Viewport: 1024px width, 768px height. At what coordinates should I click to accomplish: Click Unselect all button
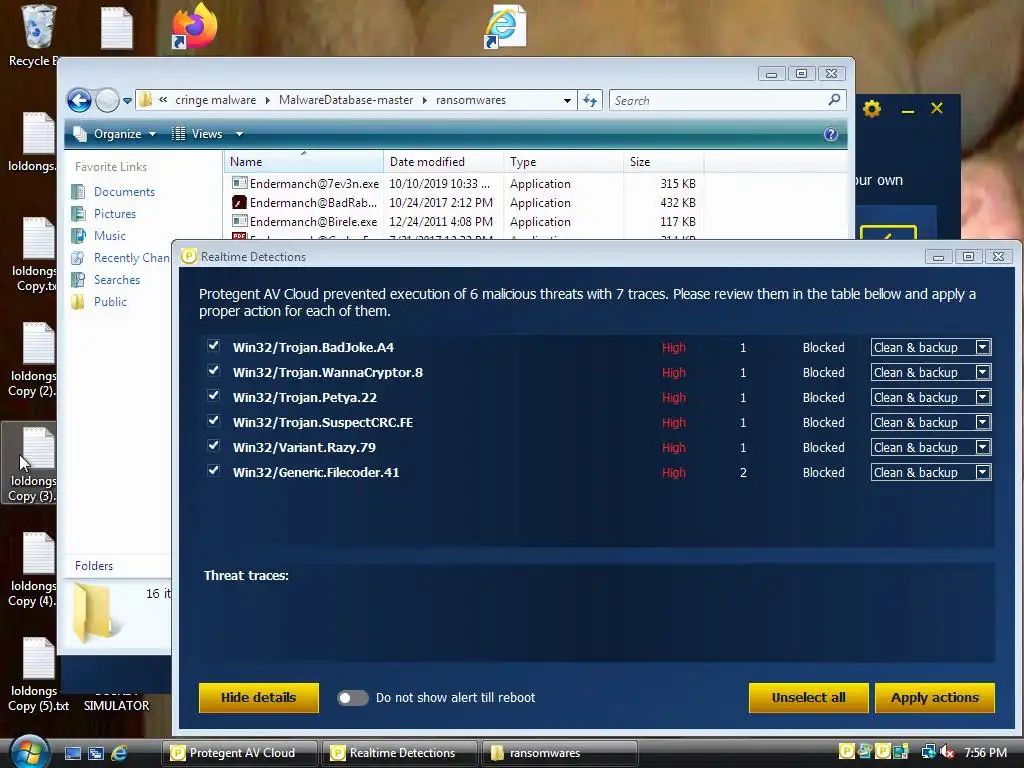[x=808, y=697]
